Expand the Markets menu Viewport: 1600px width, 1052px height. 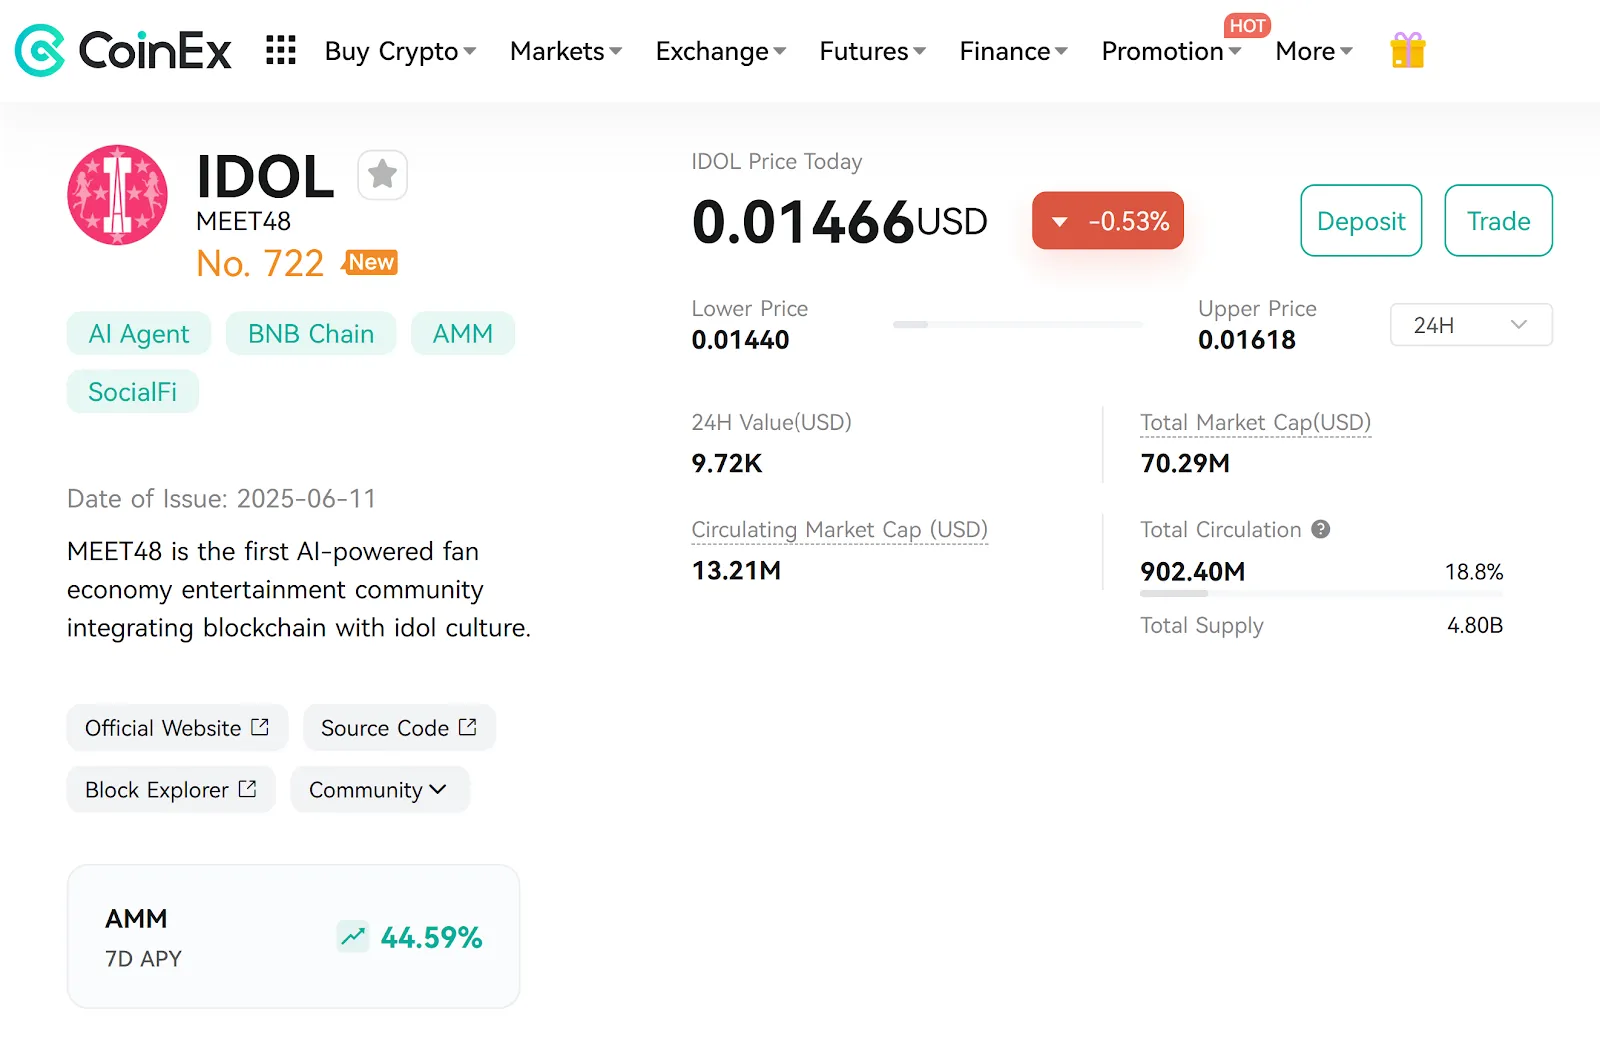(x=566, y=51)
